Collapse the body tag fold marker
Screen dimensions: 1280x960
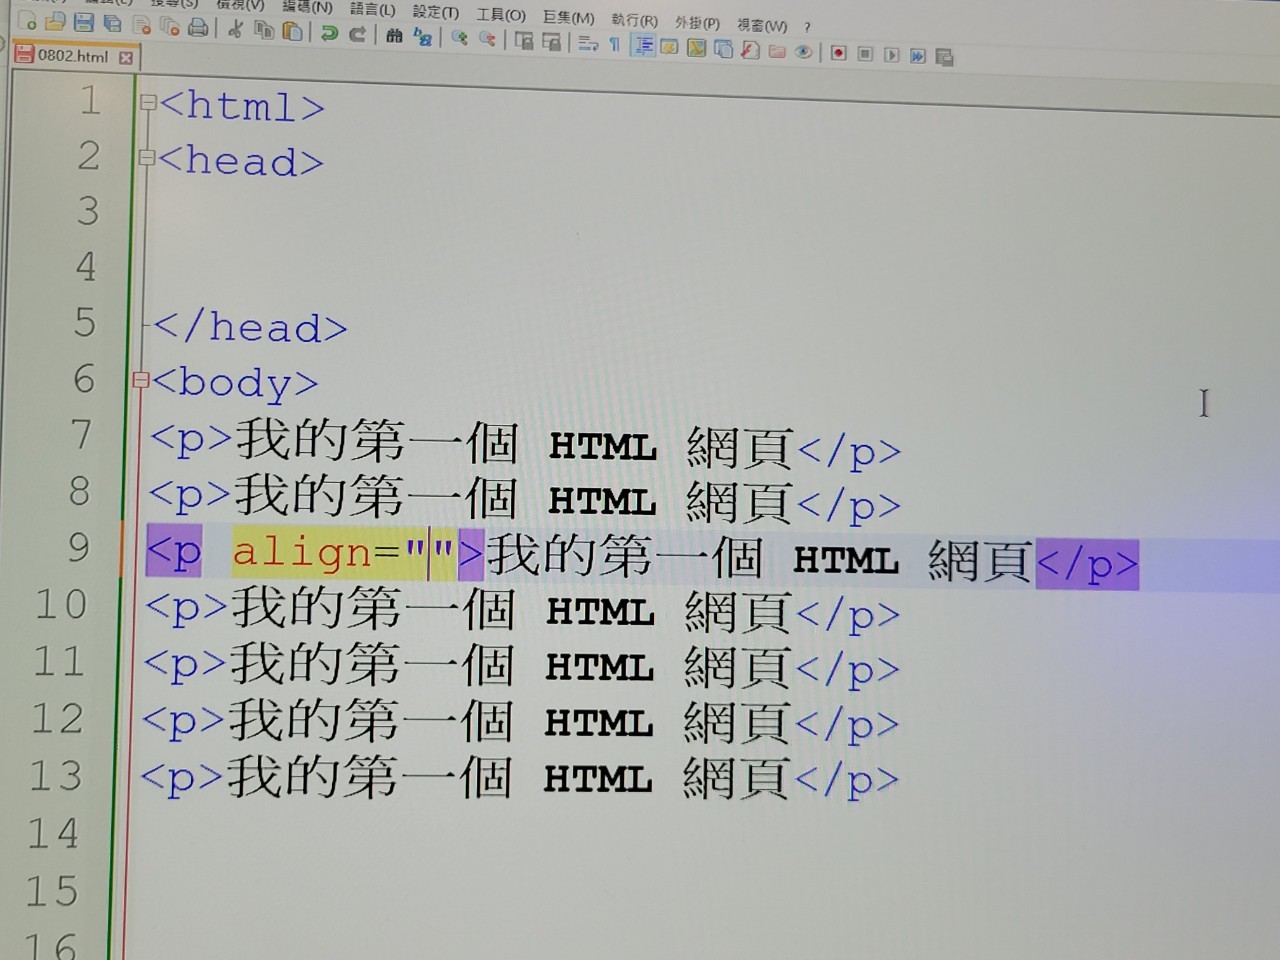pyautogui.click(x=140, y=379)
